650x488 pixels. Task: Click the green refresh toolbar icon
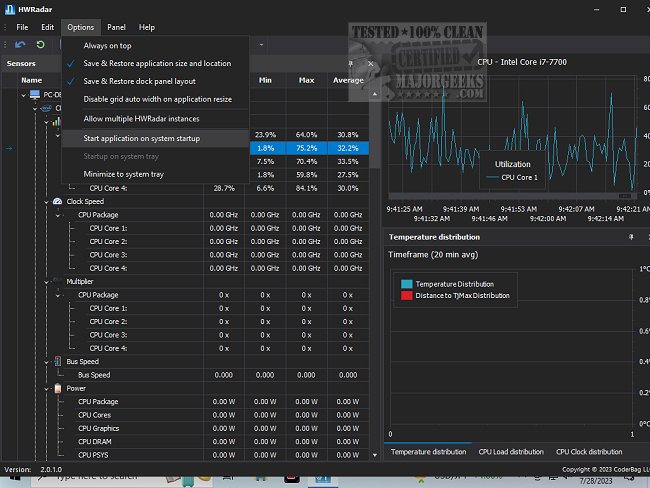tap(40, 45)
